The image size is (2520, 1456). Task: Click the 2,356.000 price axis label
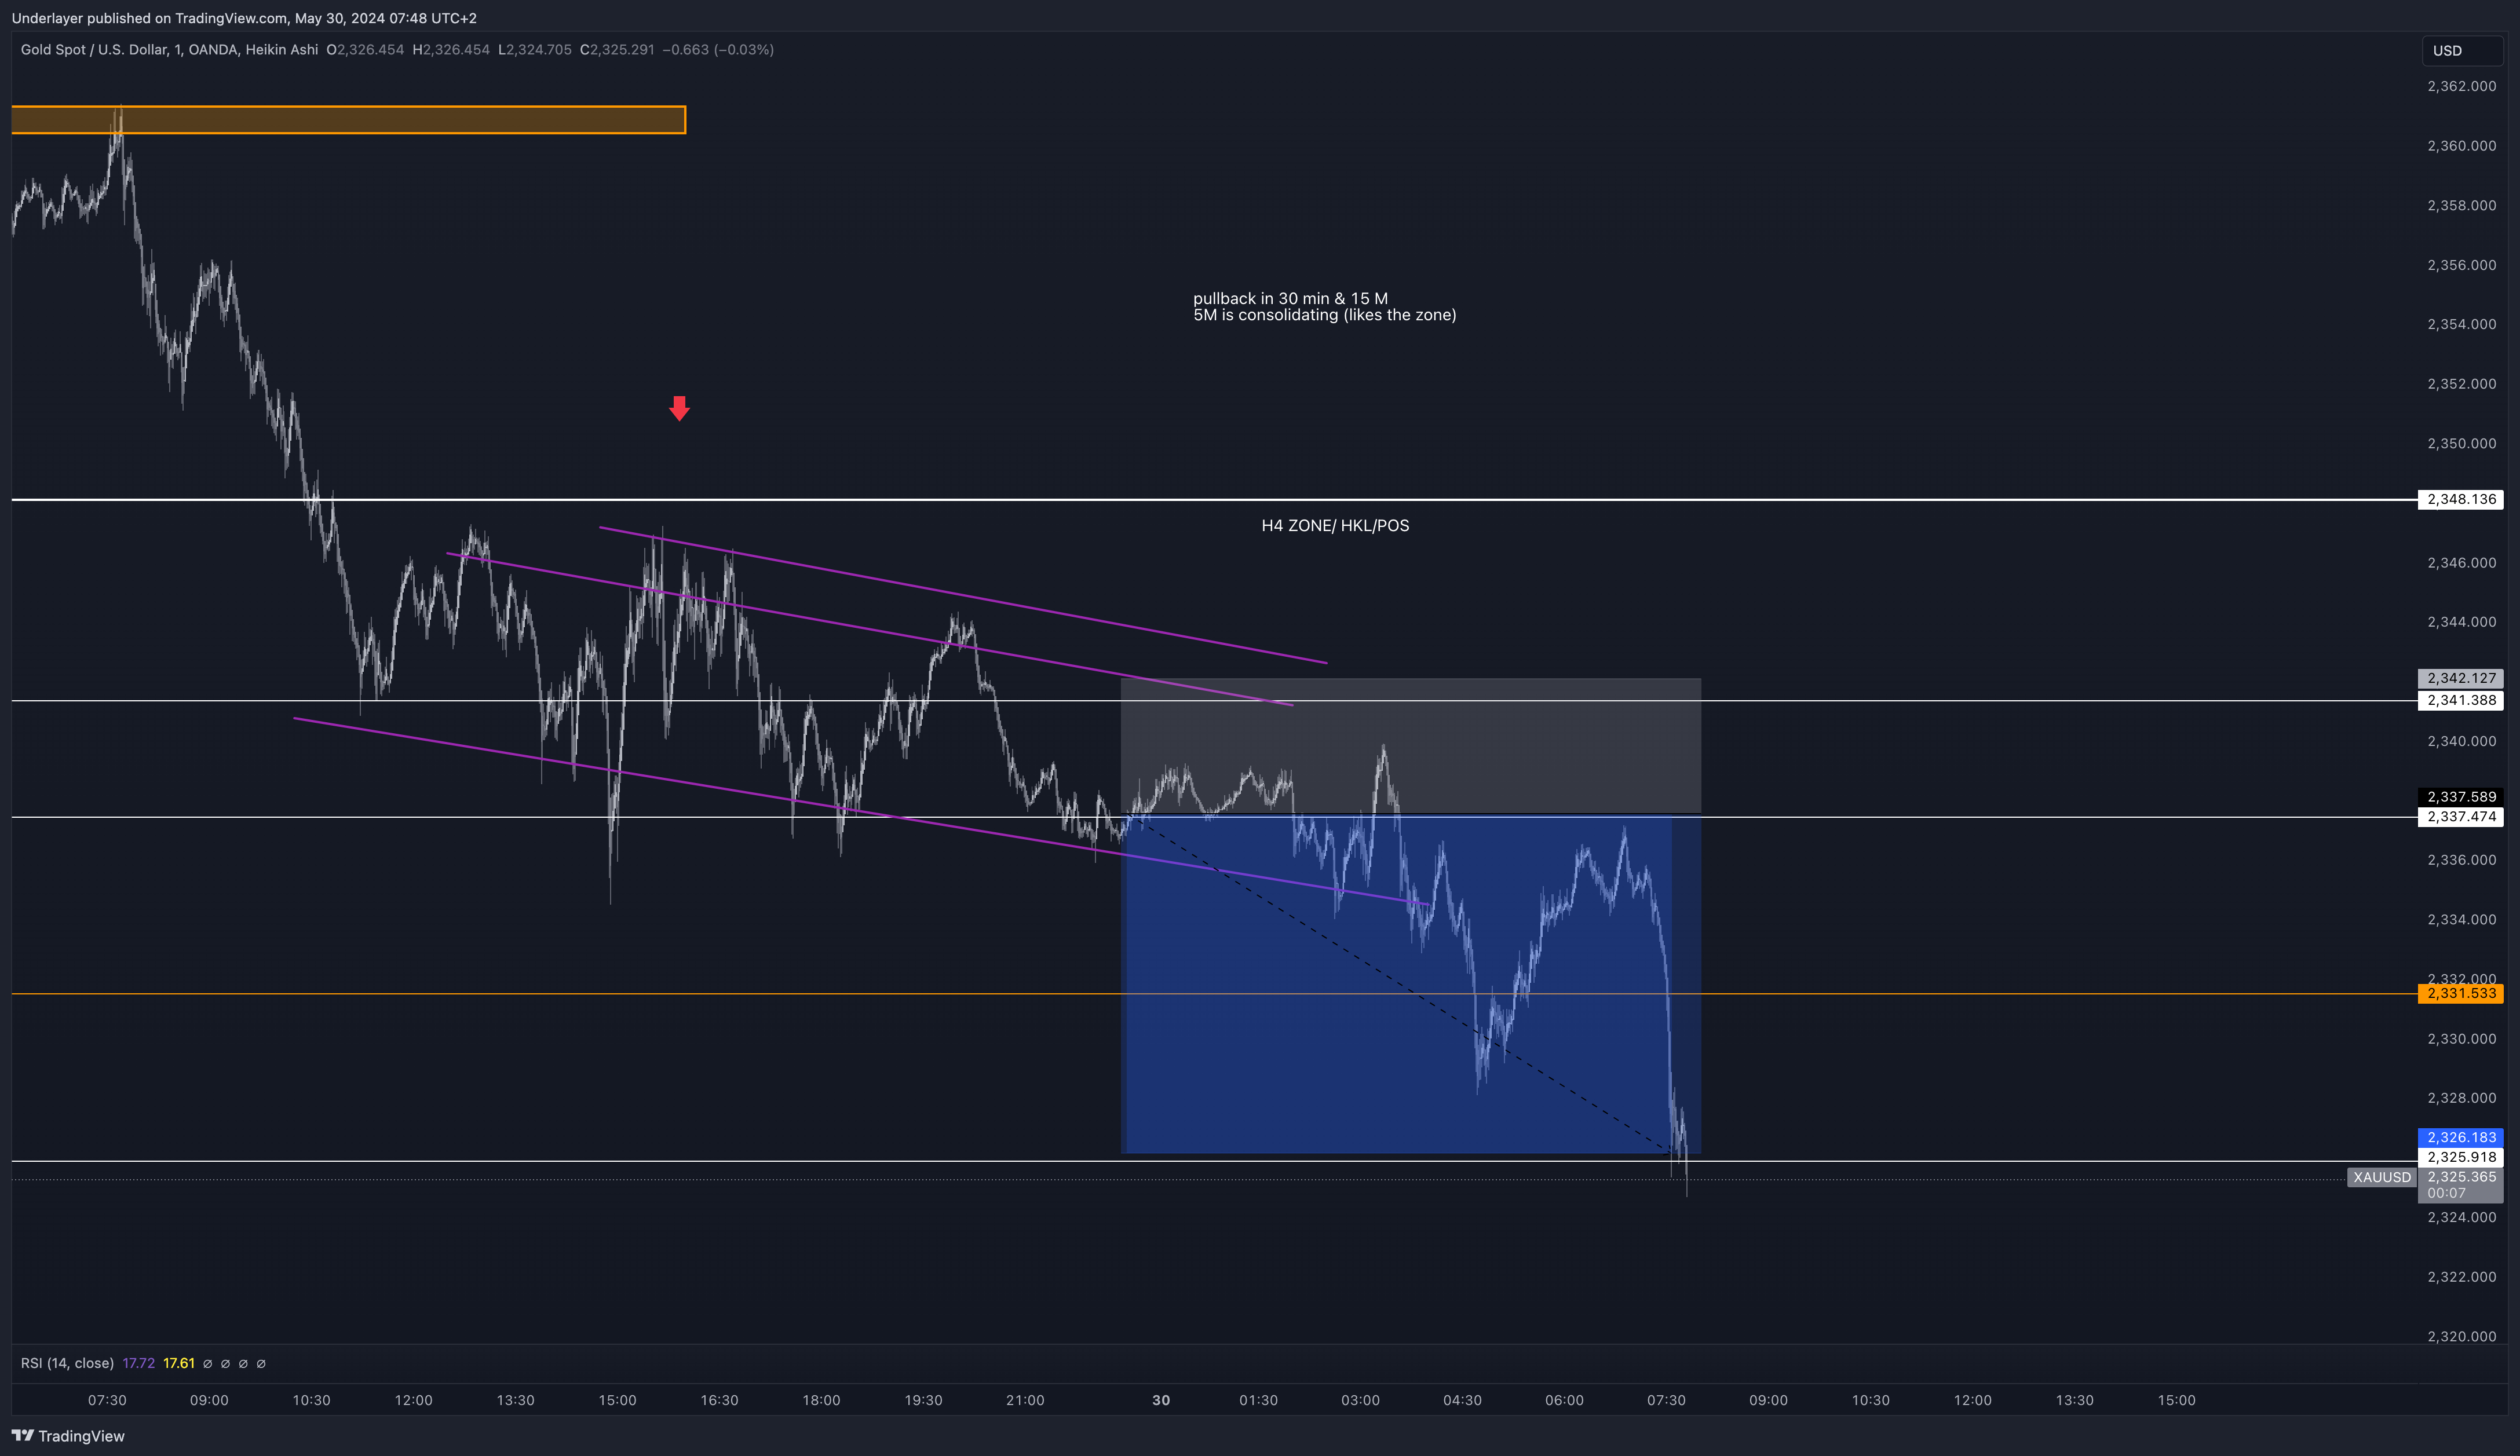click(x=2461, y=265)
